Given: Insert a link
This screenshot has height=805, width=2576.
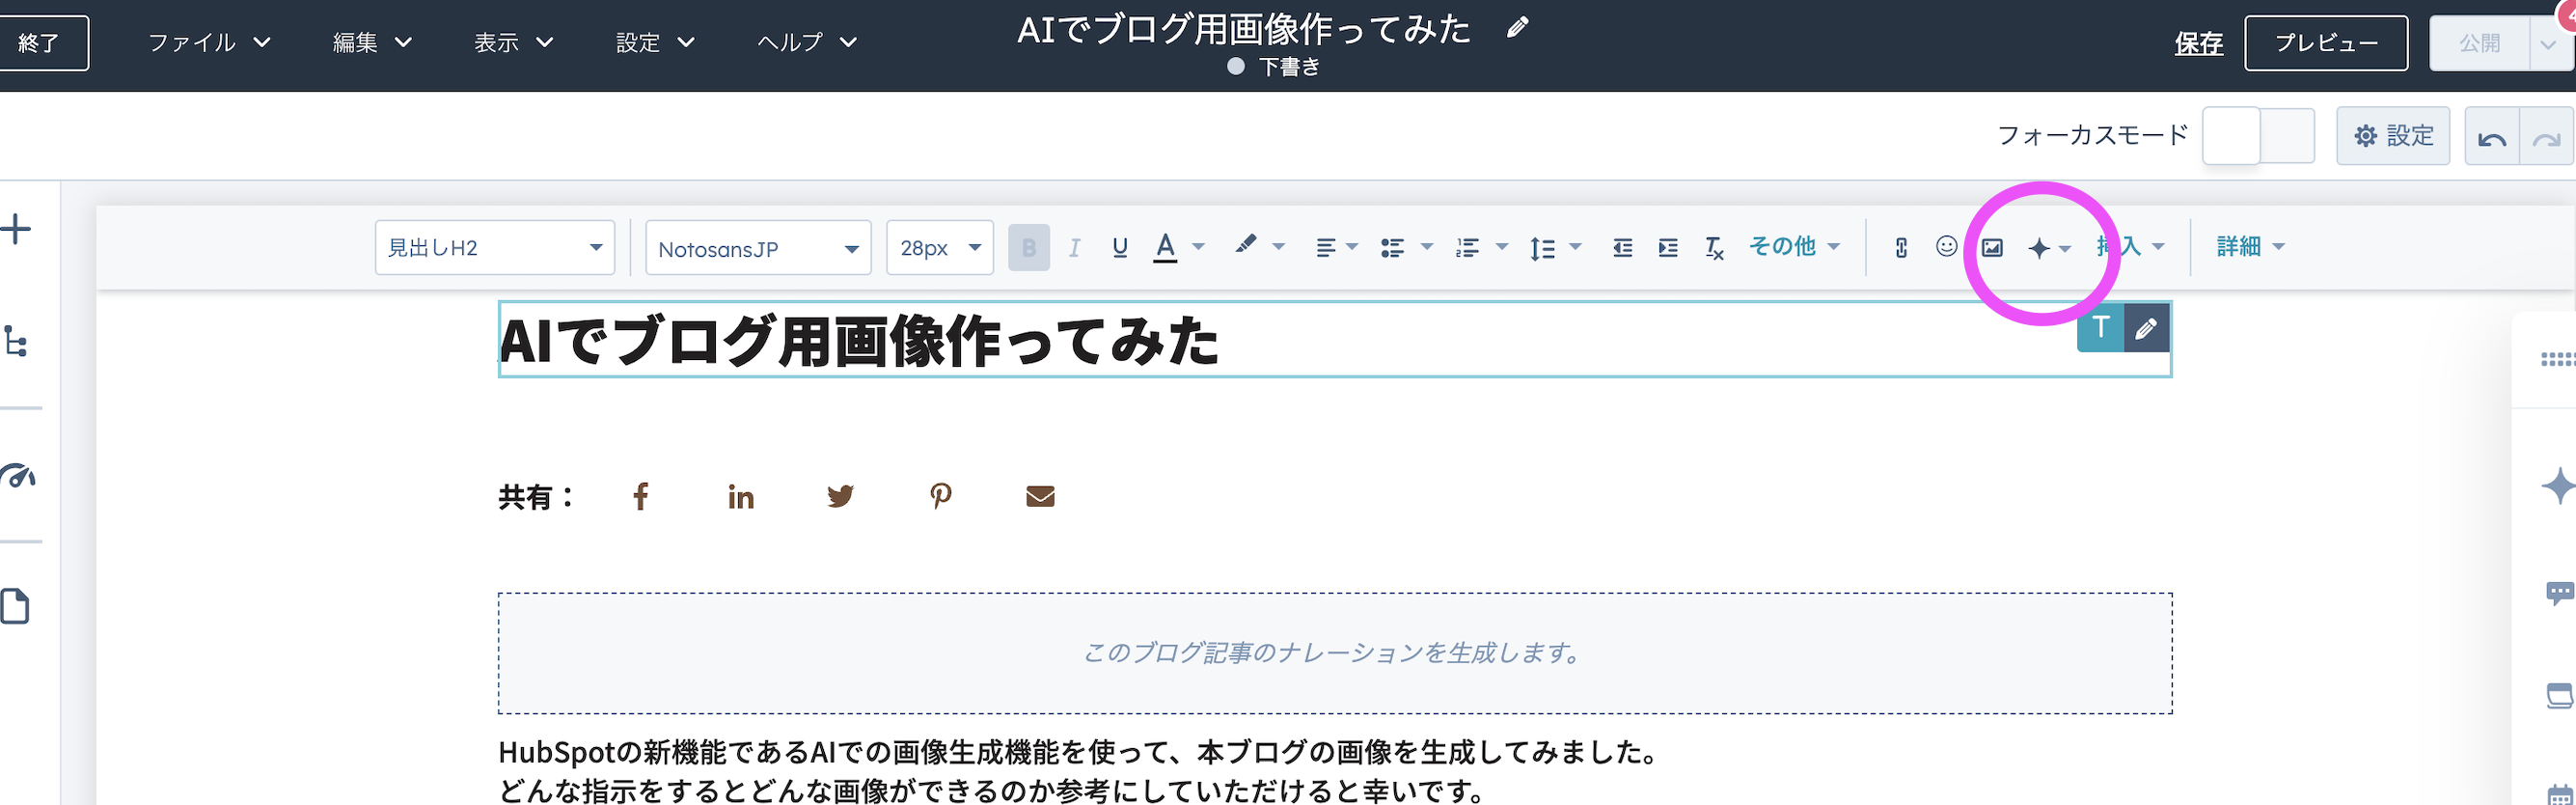Looking at the screenshot, I should pos(1901,247).
